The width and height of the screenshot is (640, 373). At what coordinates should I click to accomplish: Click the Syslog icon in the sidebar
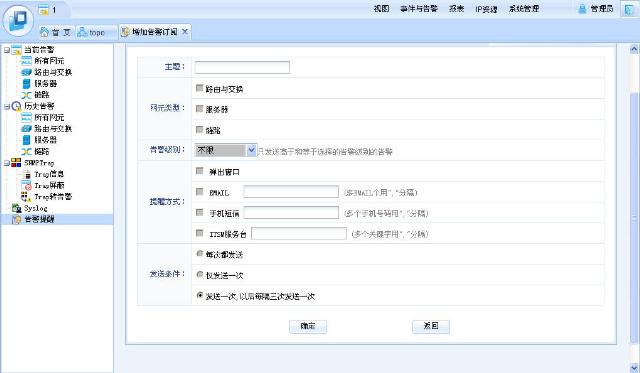[x=16, y=208]
